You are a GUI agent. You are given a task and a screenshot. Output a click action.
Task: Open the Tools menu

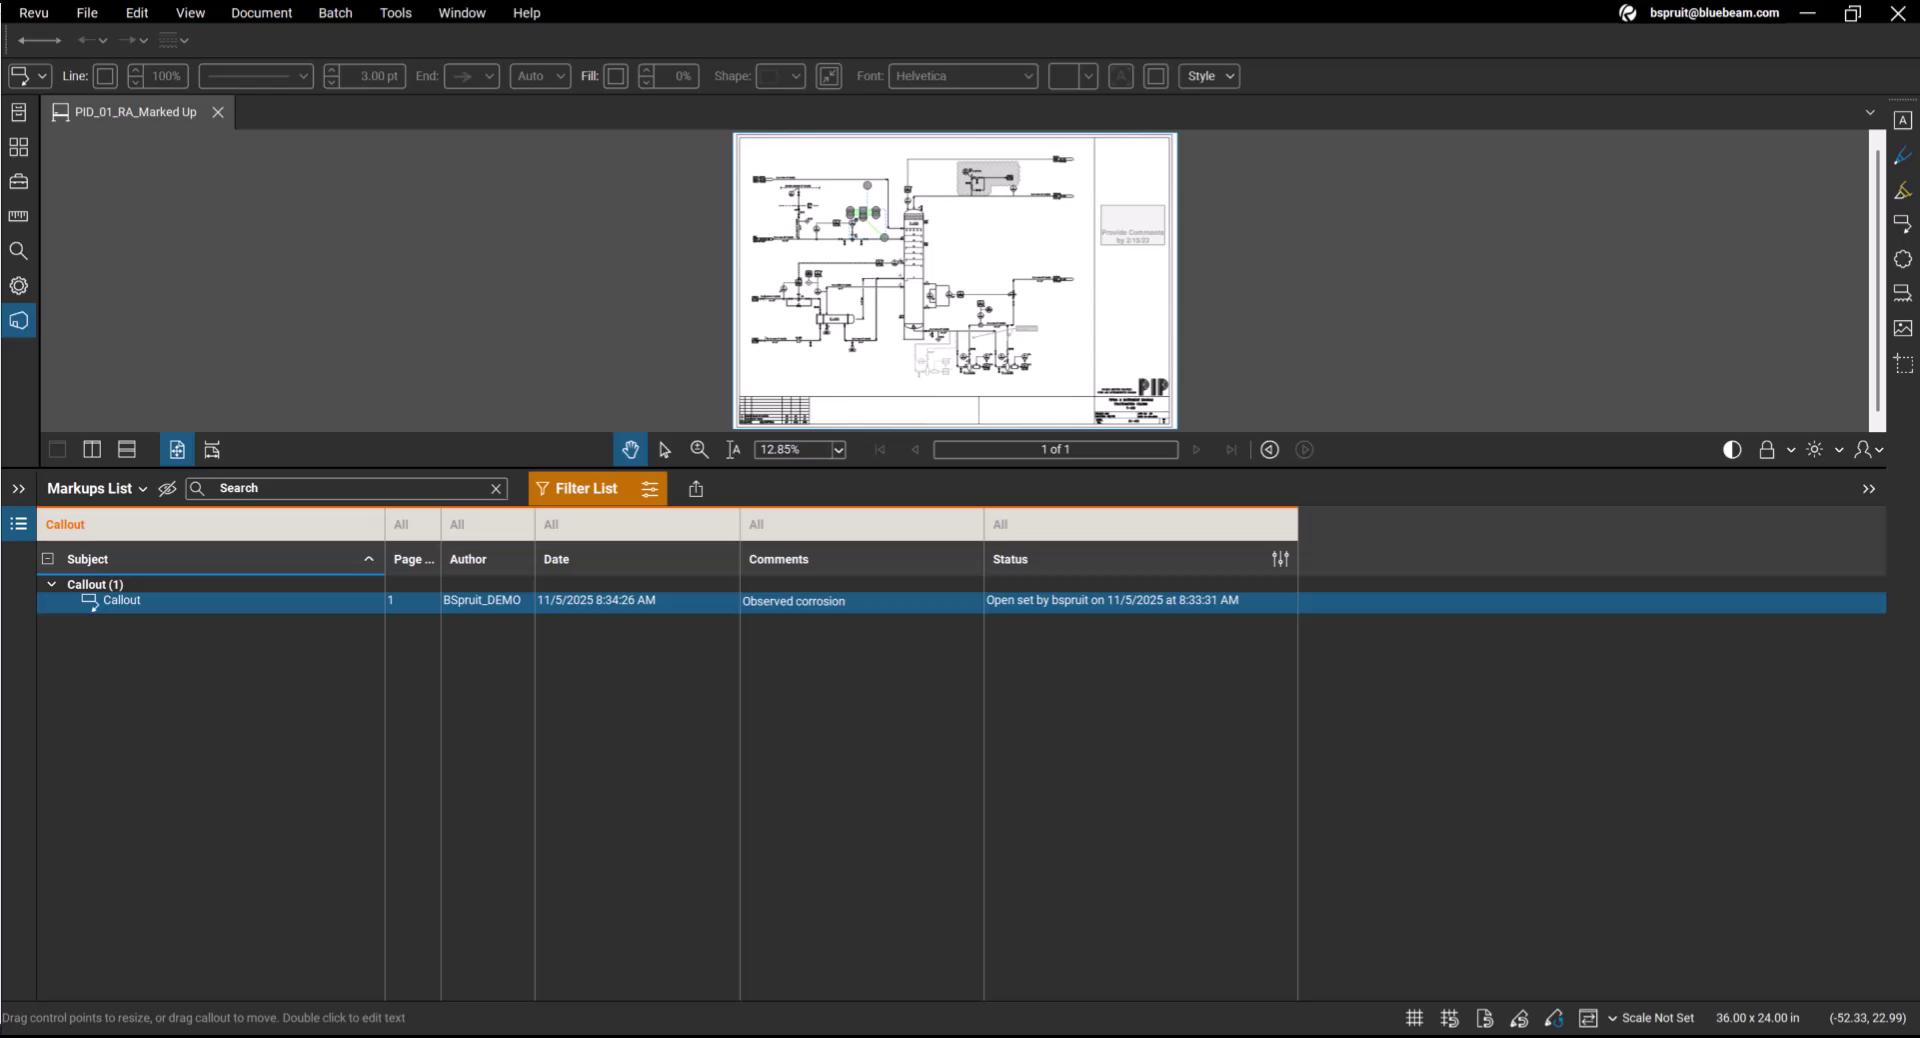(x=396, y=13)
